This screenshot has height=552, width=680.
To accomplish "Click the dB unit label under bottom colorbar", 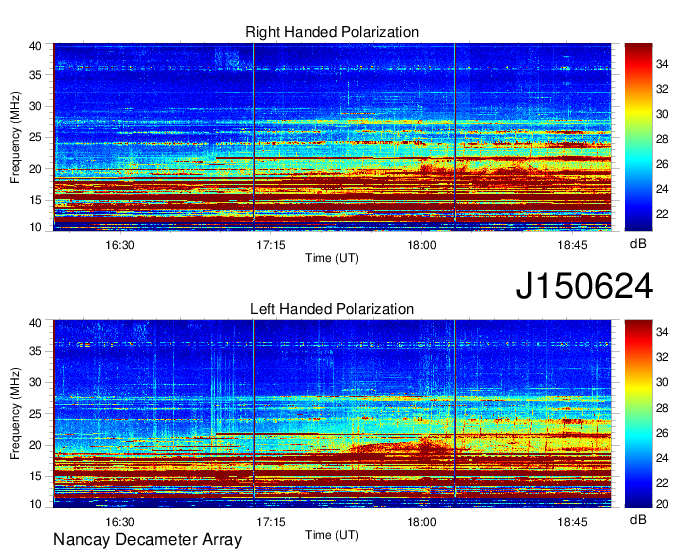I will [638, 520].
